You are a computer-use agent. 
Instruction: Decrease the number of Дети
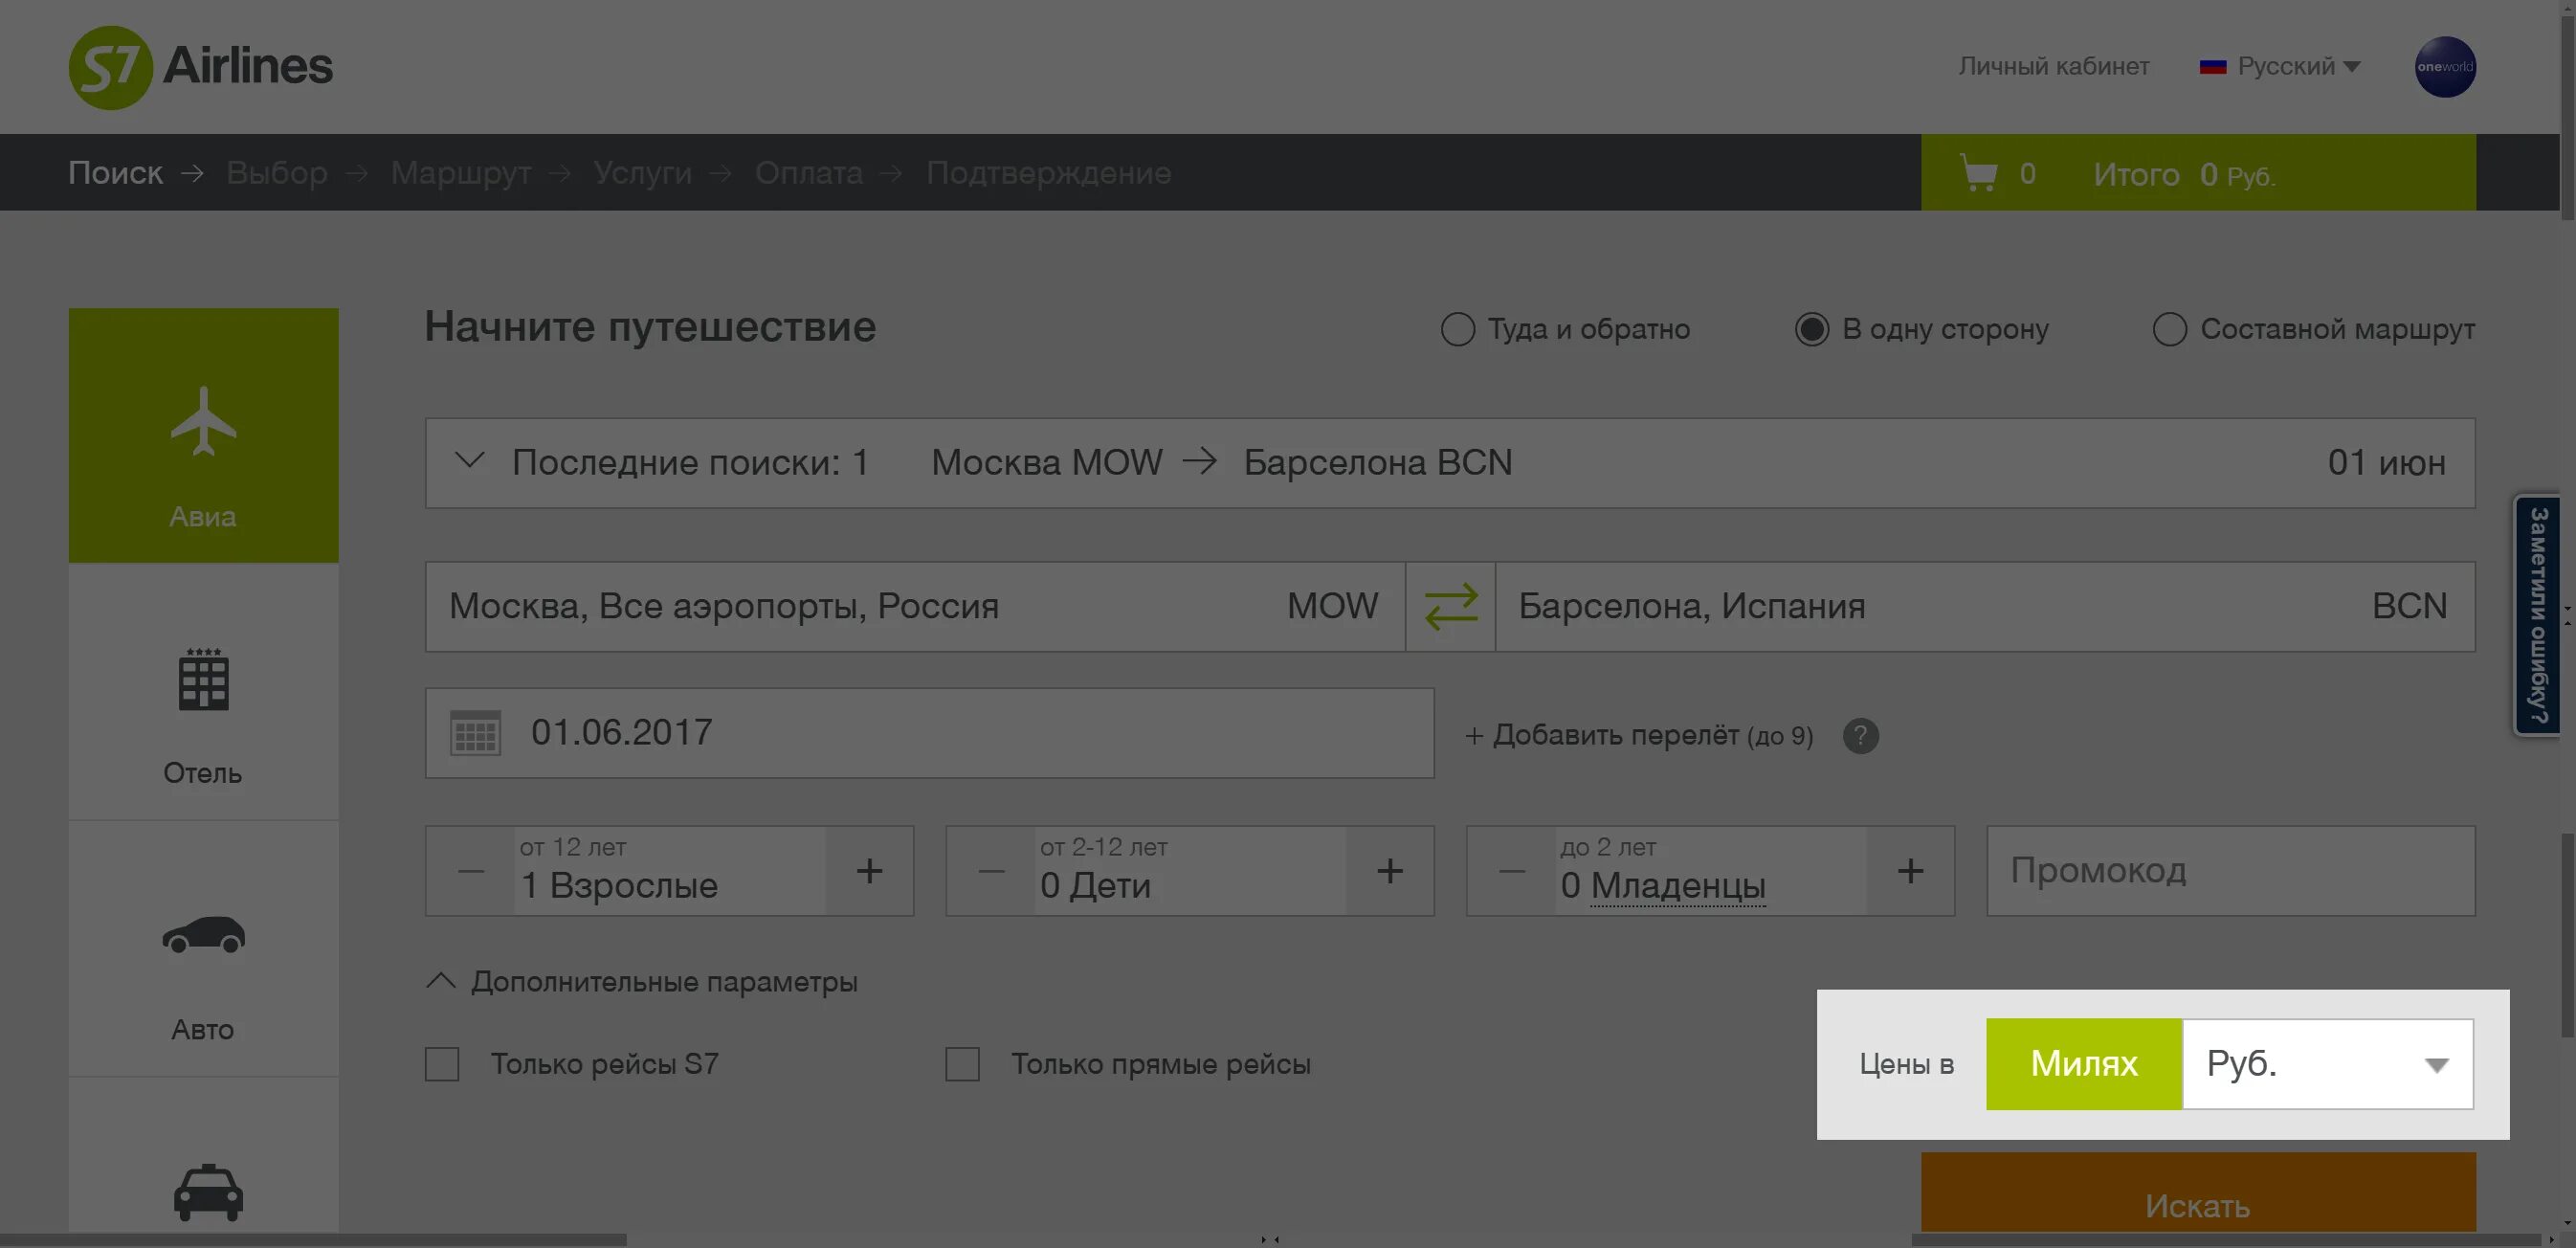(x=991, y=871)
